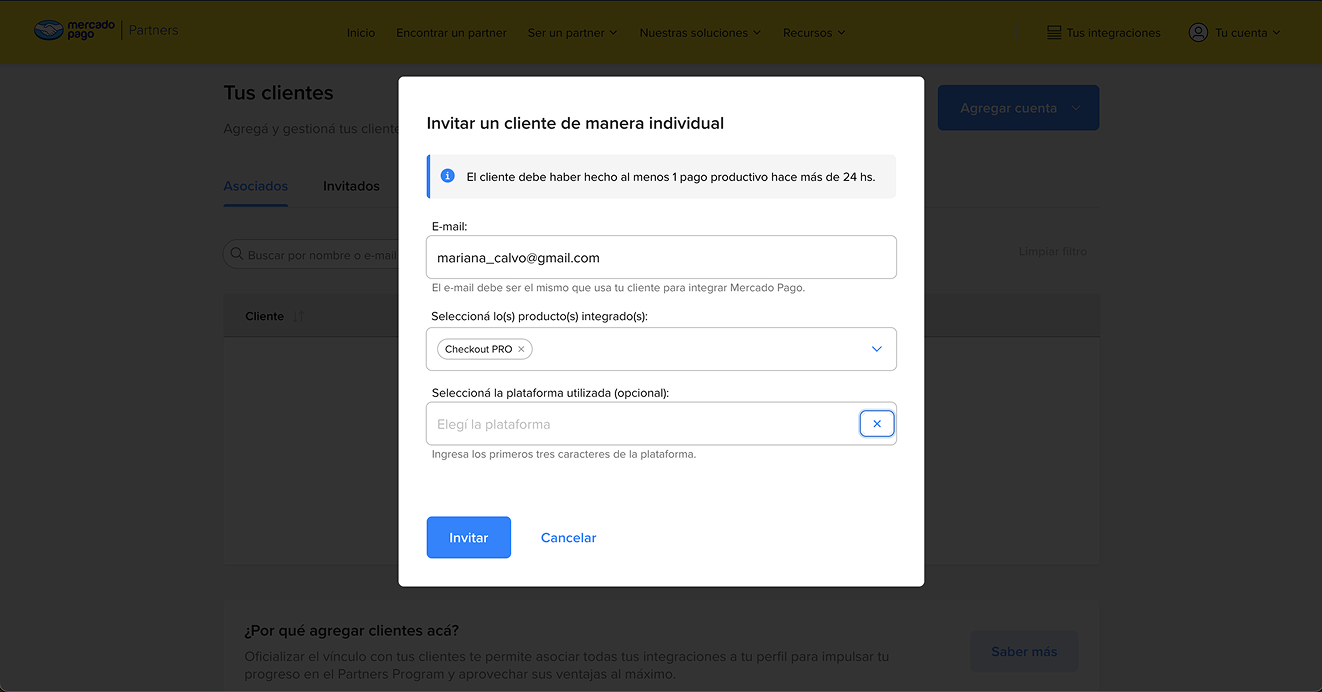The width and height of the screenshot is (1322, 692).
Task: Click the 24 hs payment notice text
Action: (671, 176)
